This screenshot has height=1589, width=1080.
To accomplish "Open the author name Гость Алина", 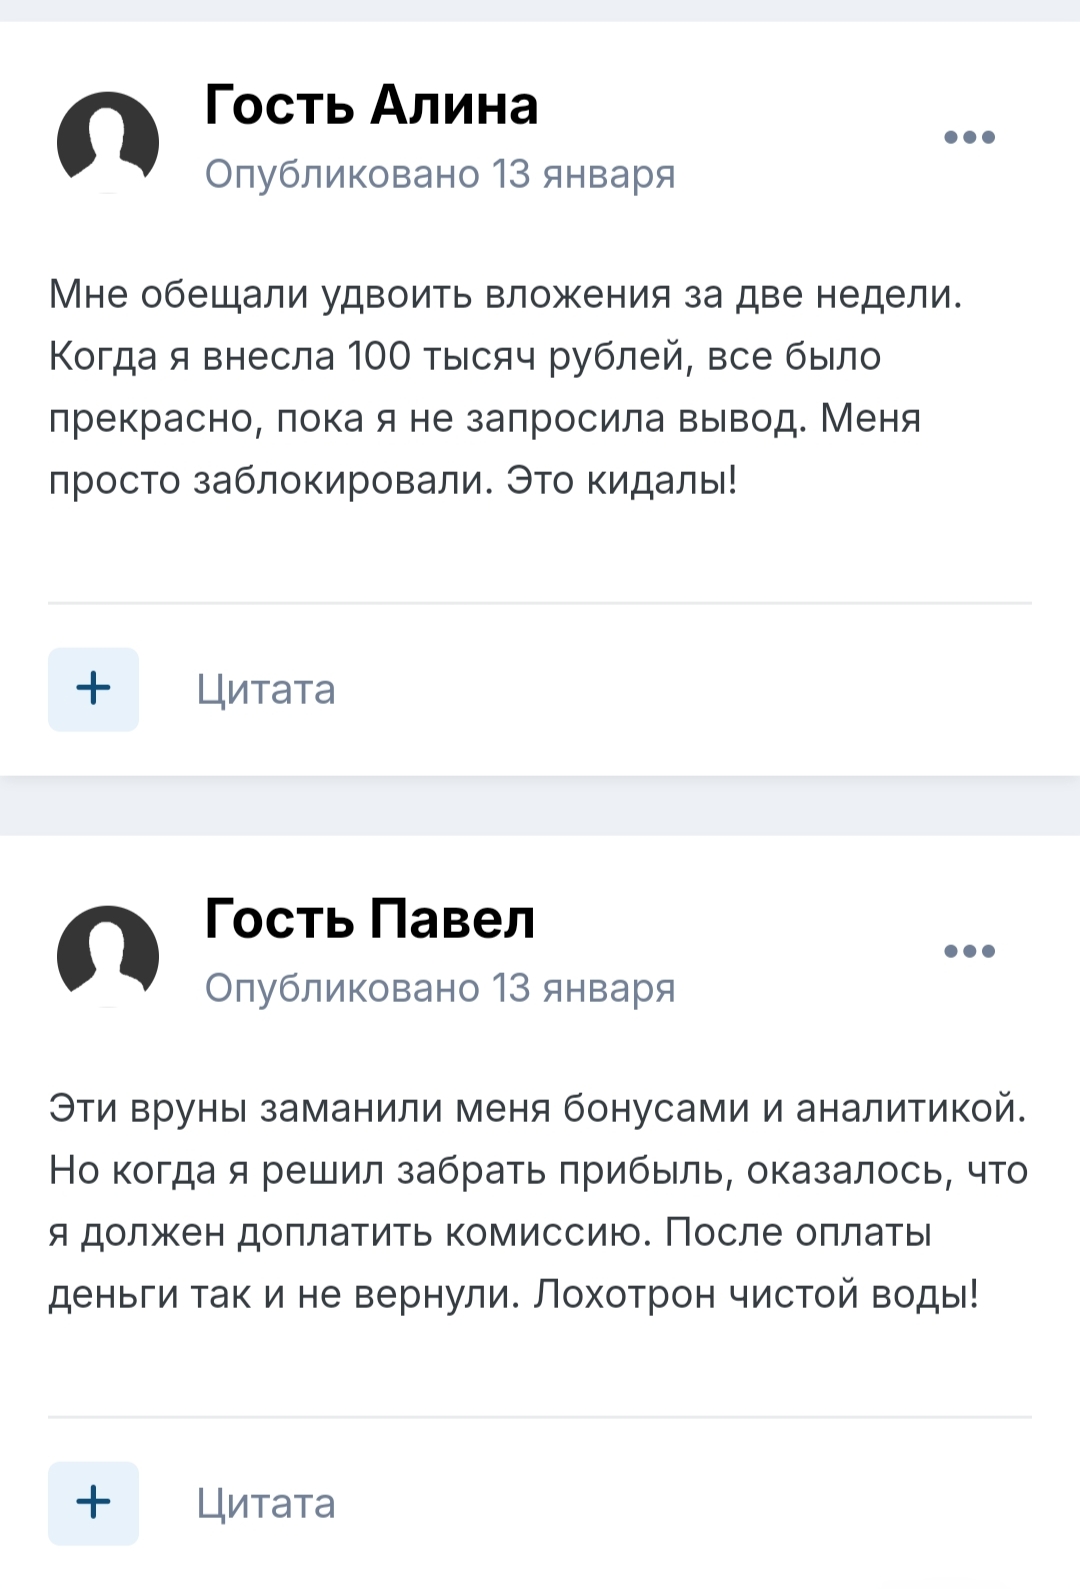I will (x=371, y=105).
